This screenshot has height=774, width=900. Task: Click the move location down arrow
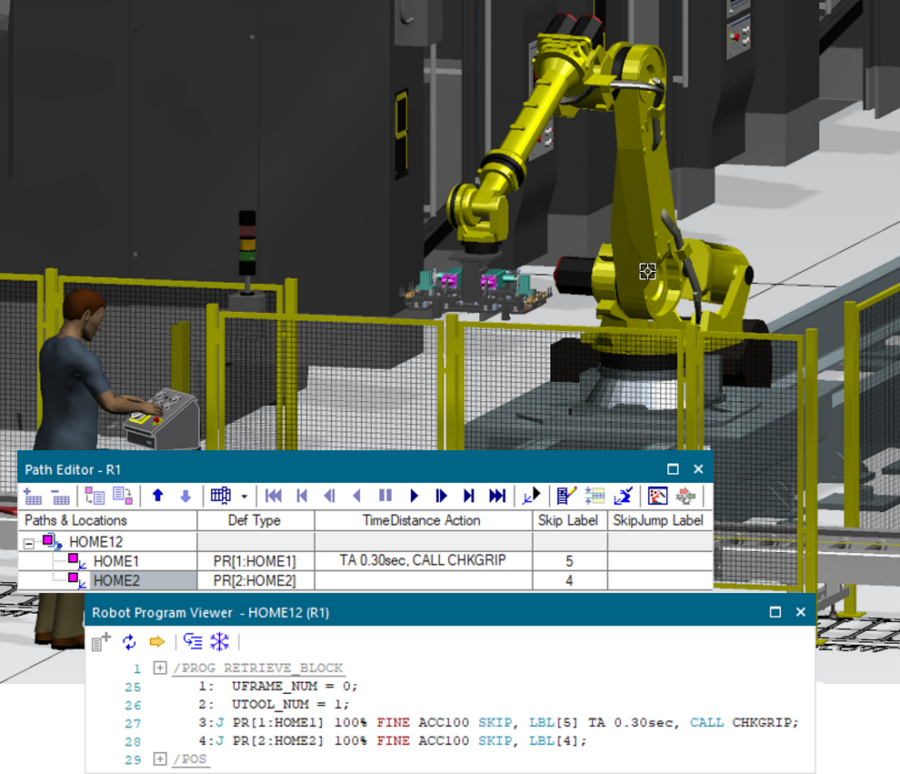pos(185,496)
